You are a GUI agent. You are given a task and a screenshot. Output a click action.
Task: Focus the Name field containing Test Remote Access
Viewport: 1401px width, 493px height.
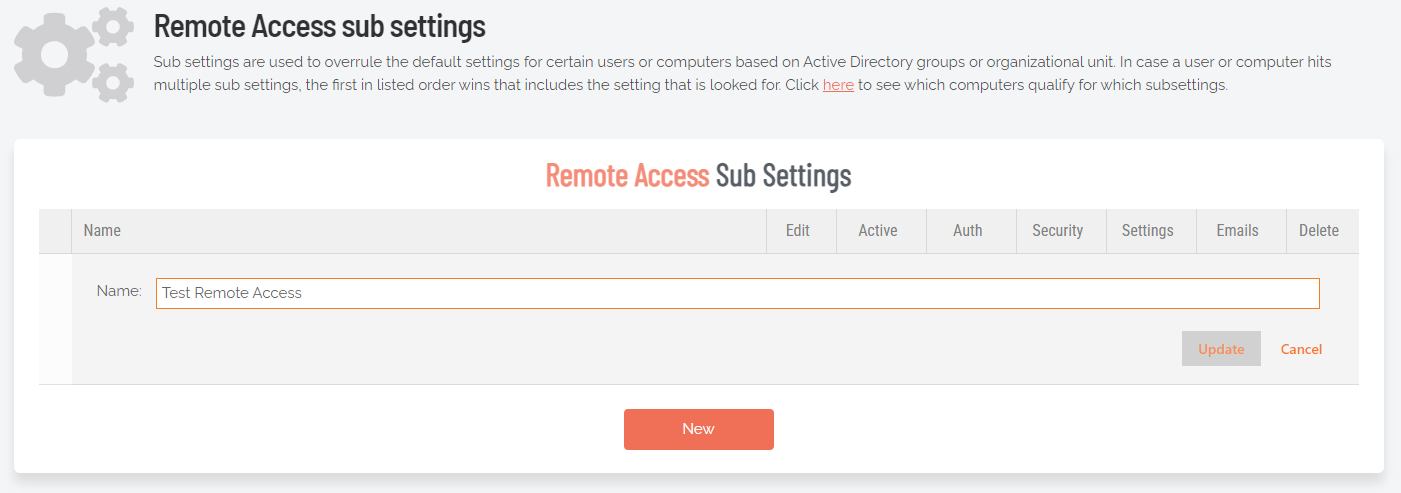click(x=738, y=293)
